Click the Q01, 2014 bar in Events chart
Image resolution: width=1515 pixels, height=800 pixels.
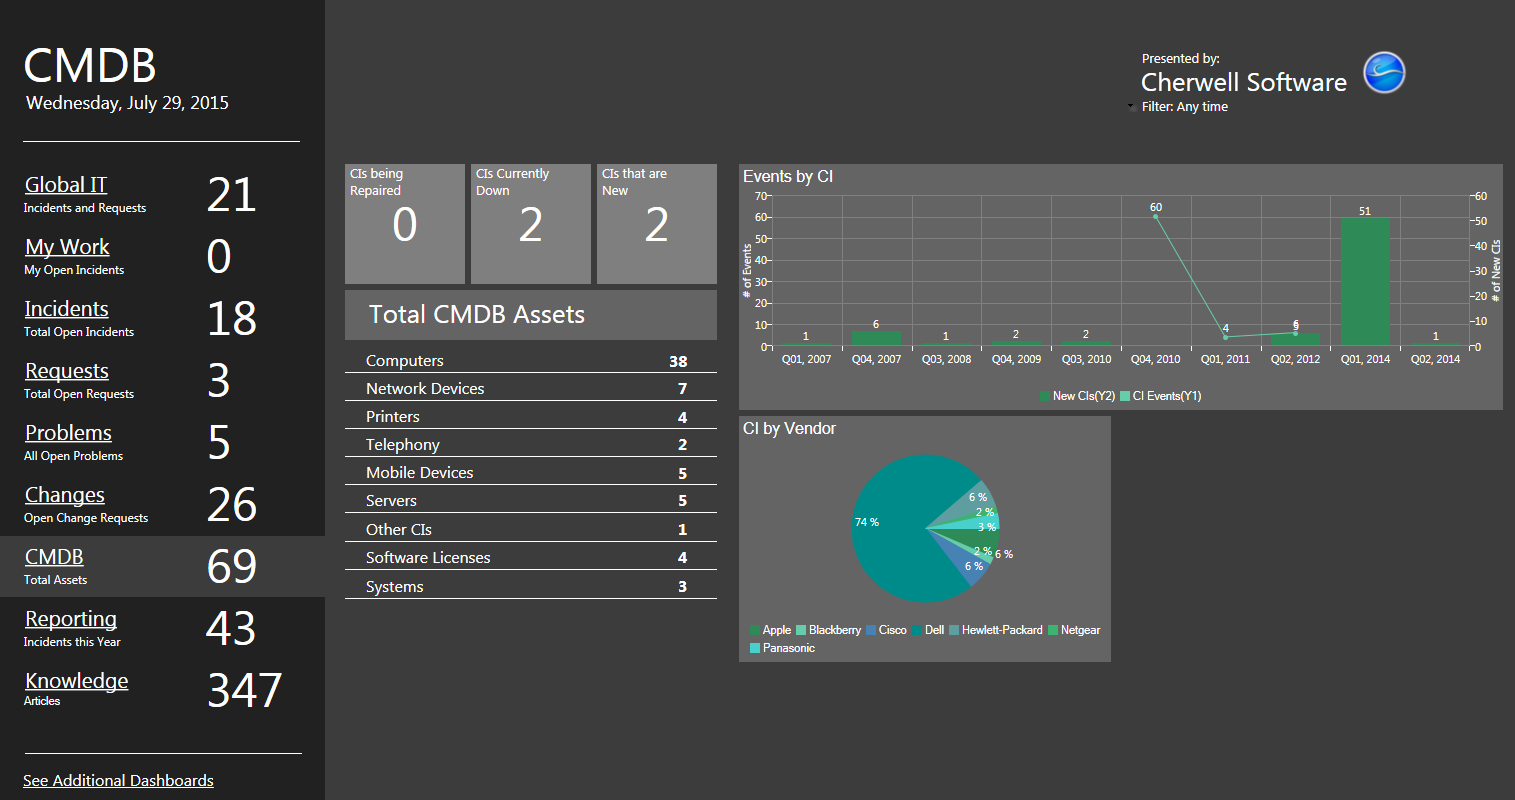pos(1365,282)
